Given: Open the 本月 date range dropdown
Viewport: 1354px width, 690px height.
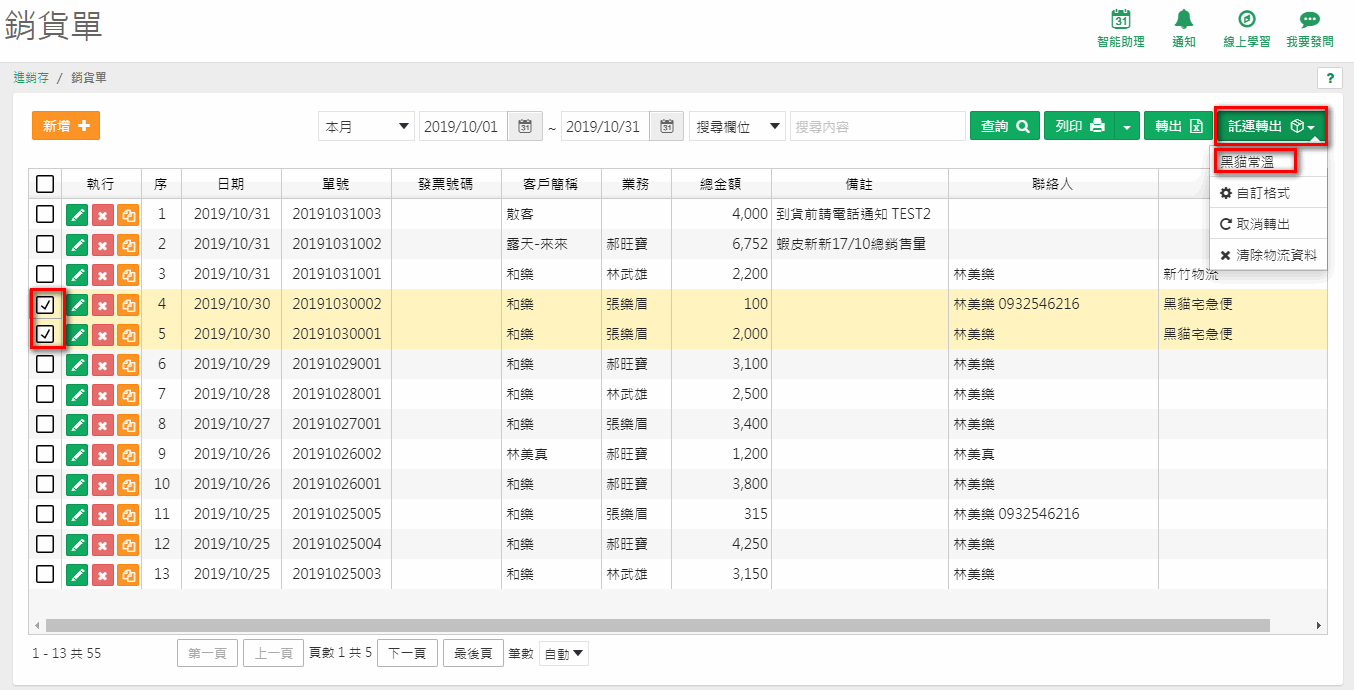Looking at the screenshot, I should click(x=366, y=126).
